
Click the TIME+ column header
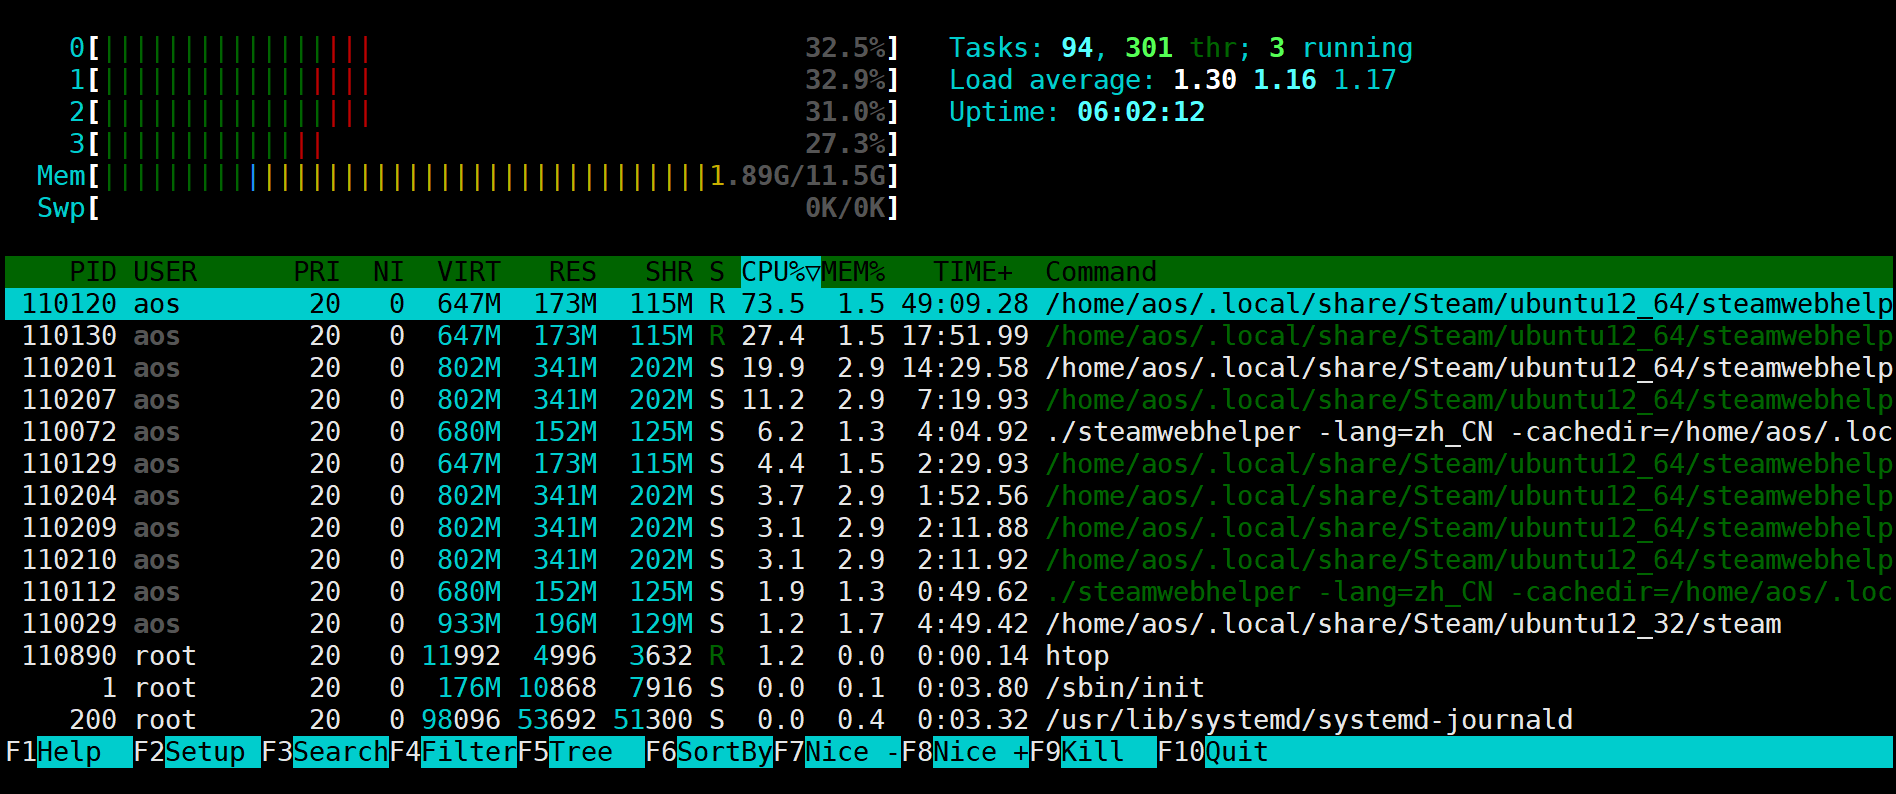pos(972,272)
